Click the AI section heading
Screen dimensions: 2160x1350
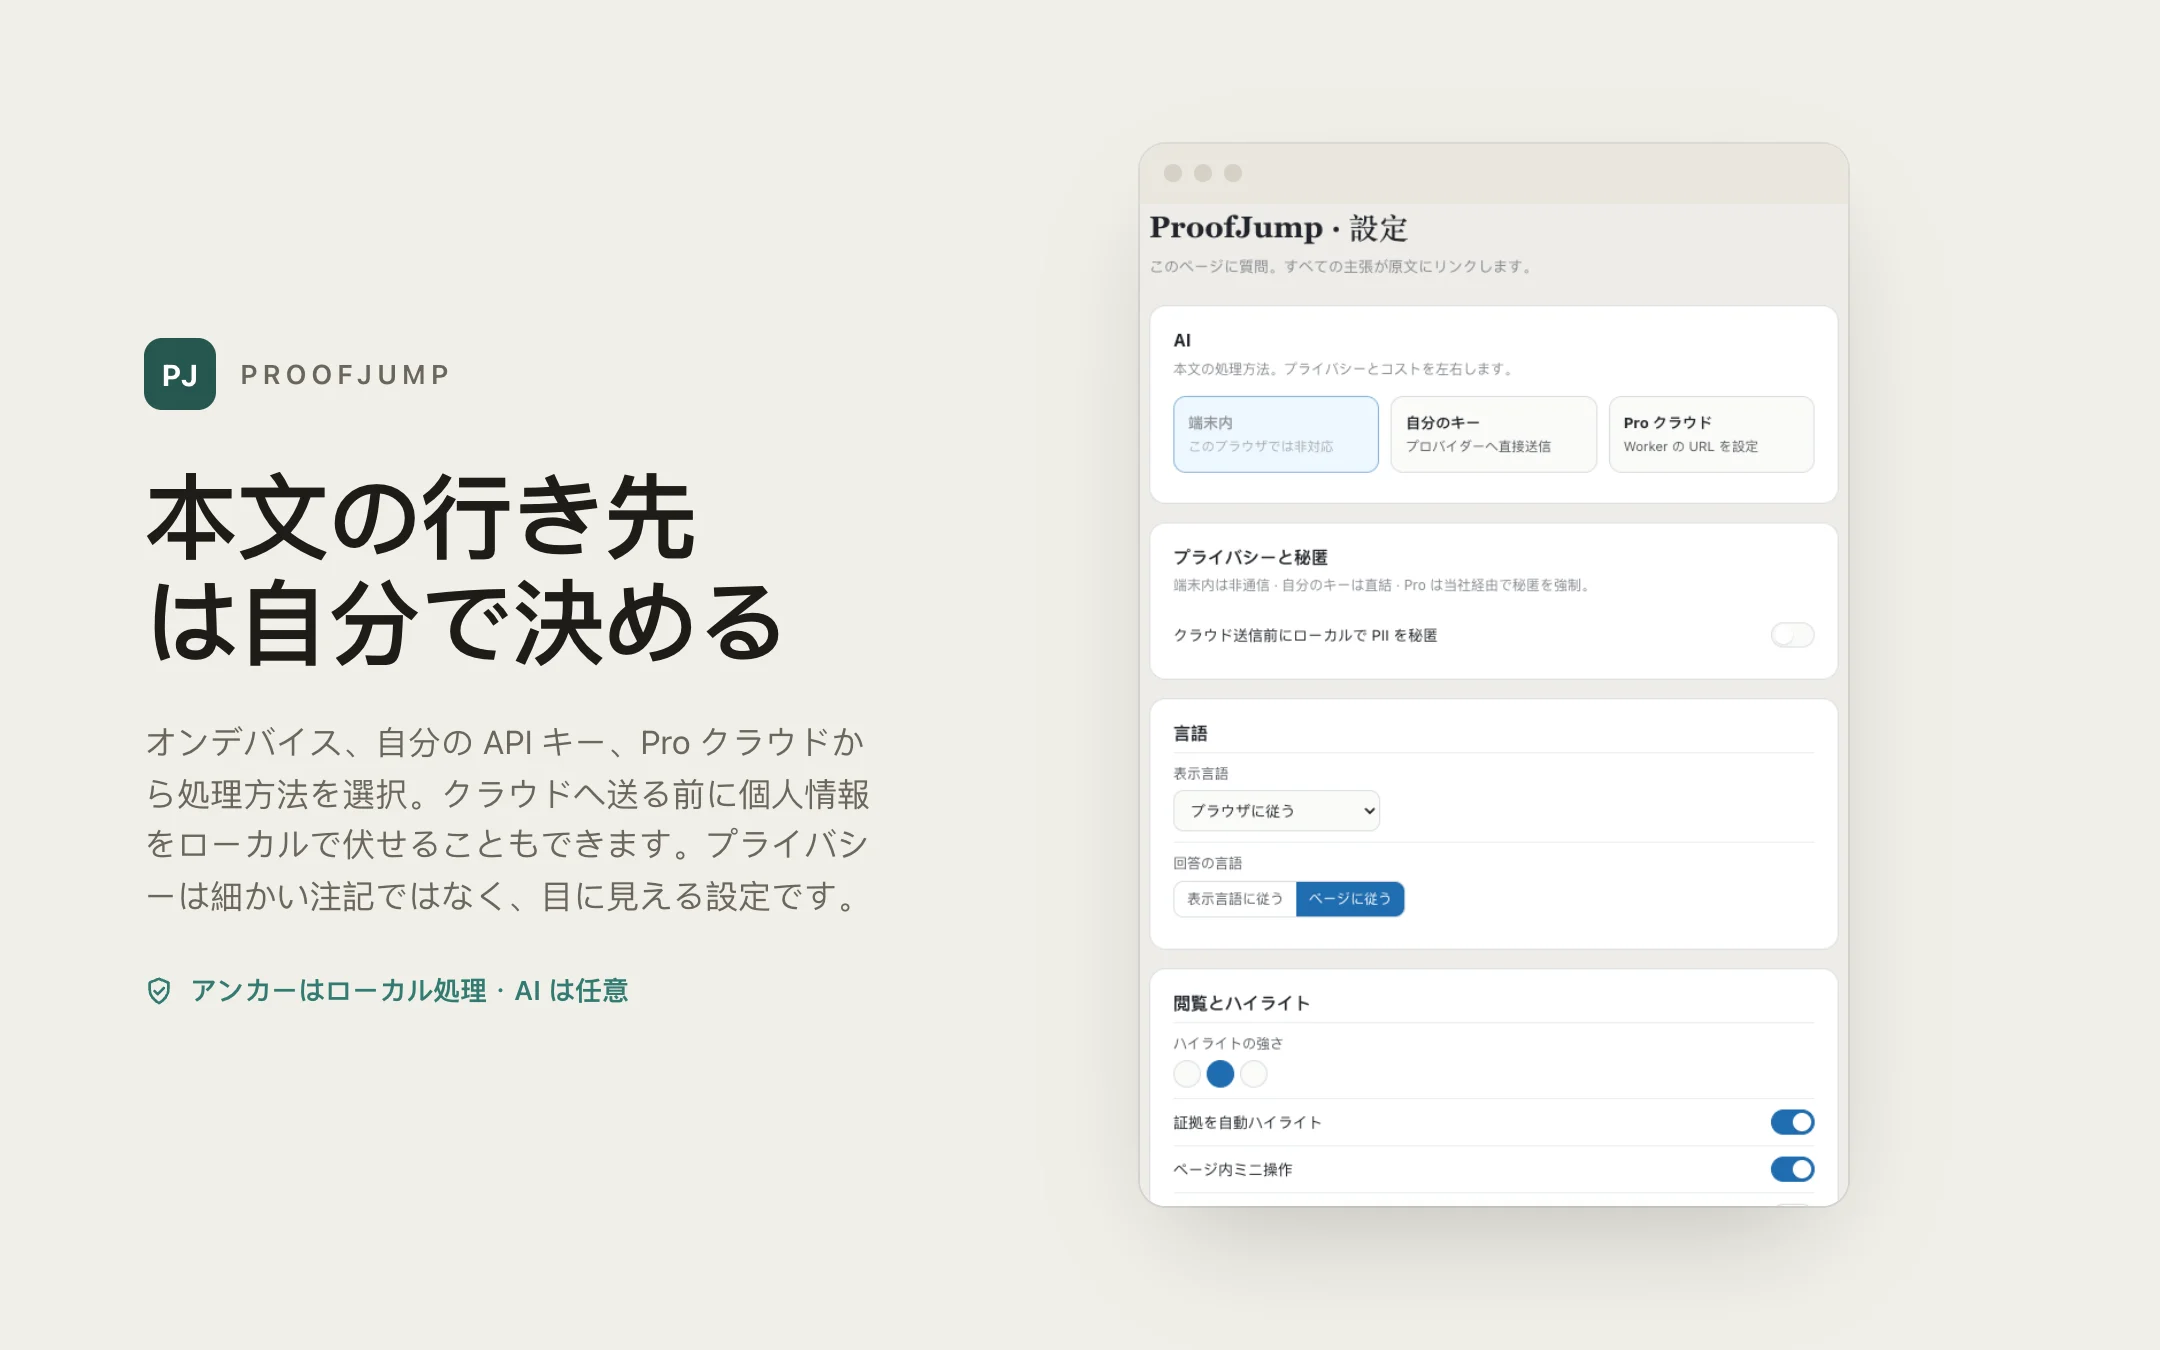tap(1182, 340)
